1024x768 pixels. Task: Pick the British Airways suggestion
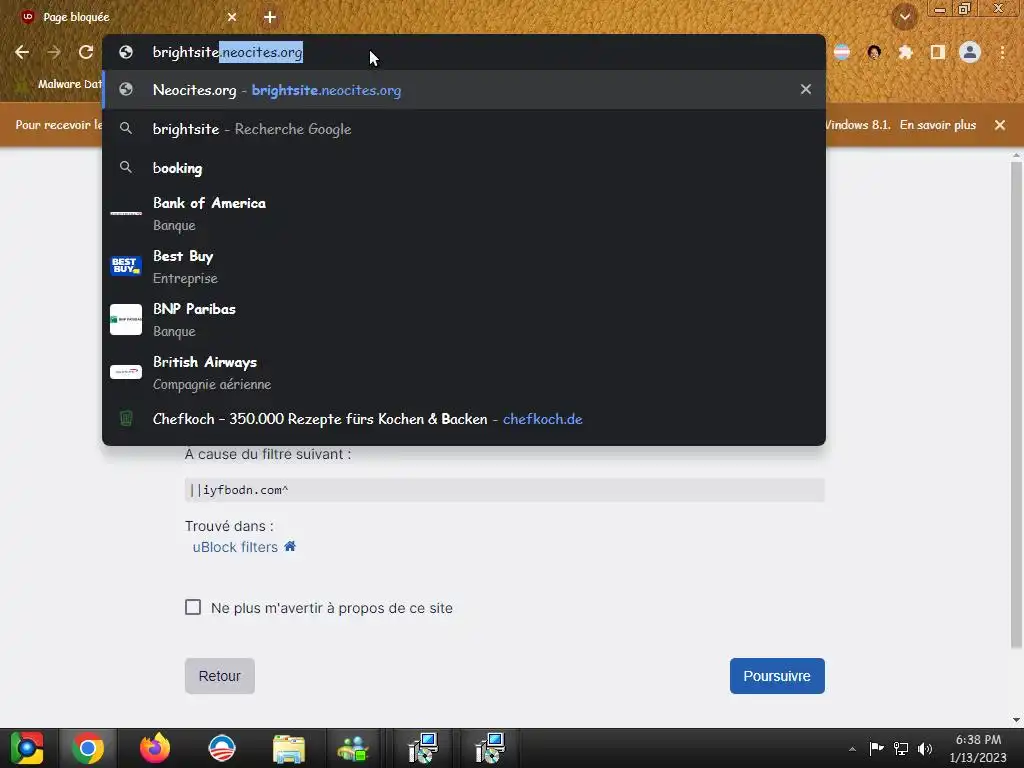(x=464, y=372)
